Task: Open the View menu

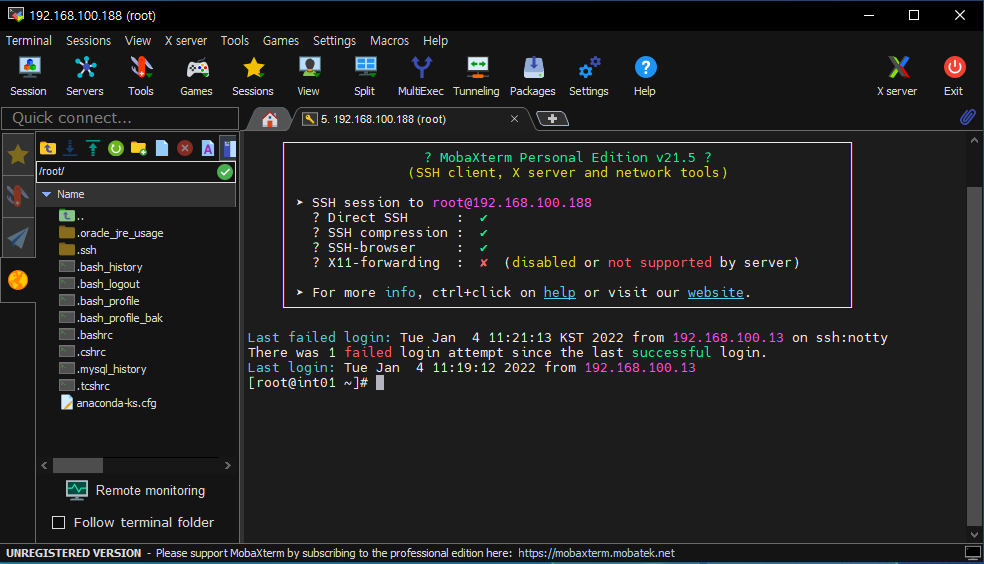Action: [x=138, y=41]
